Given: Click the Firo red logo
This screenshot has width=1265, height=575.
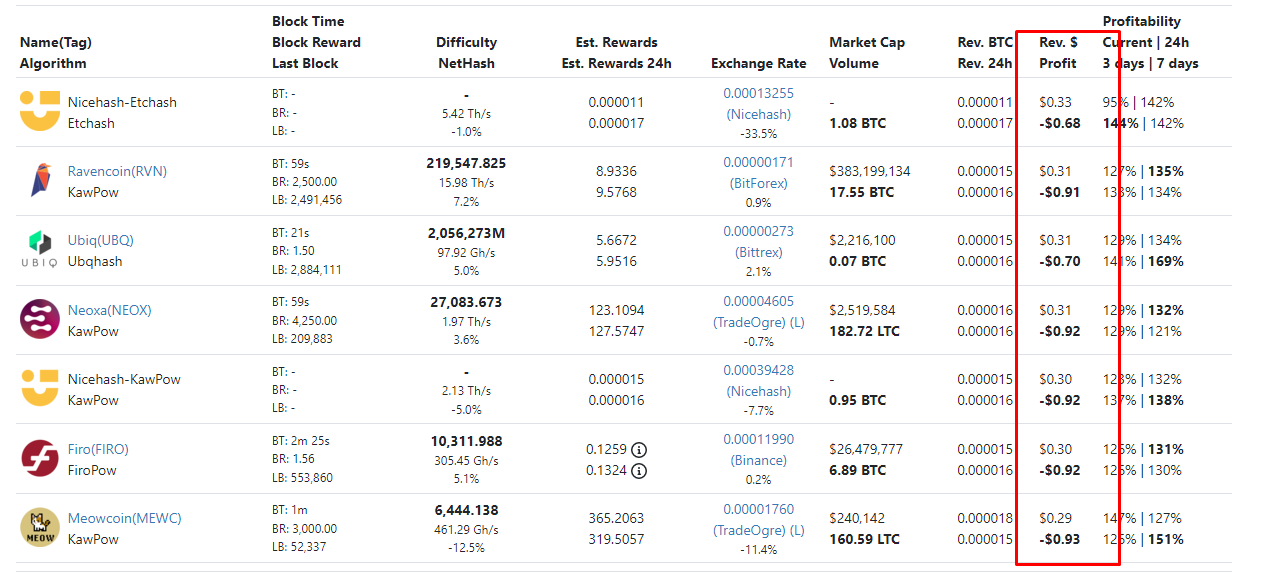Looking at the screenshot, I should coord(40,458).
